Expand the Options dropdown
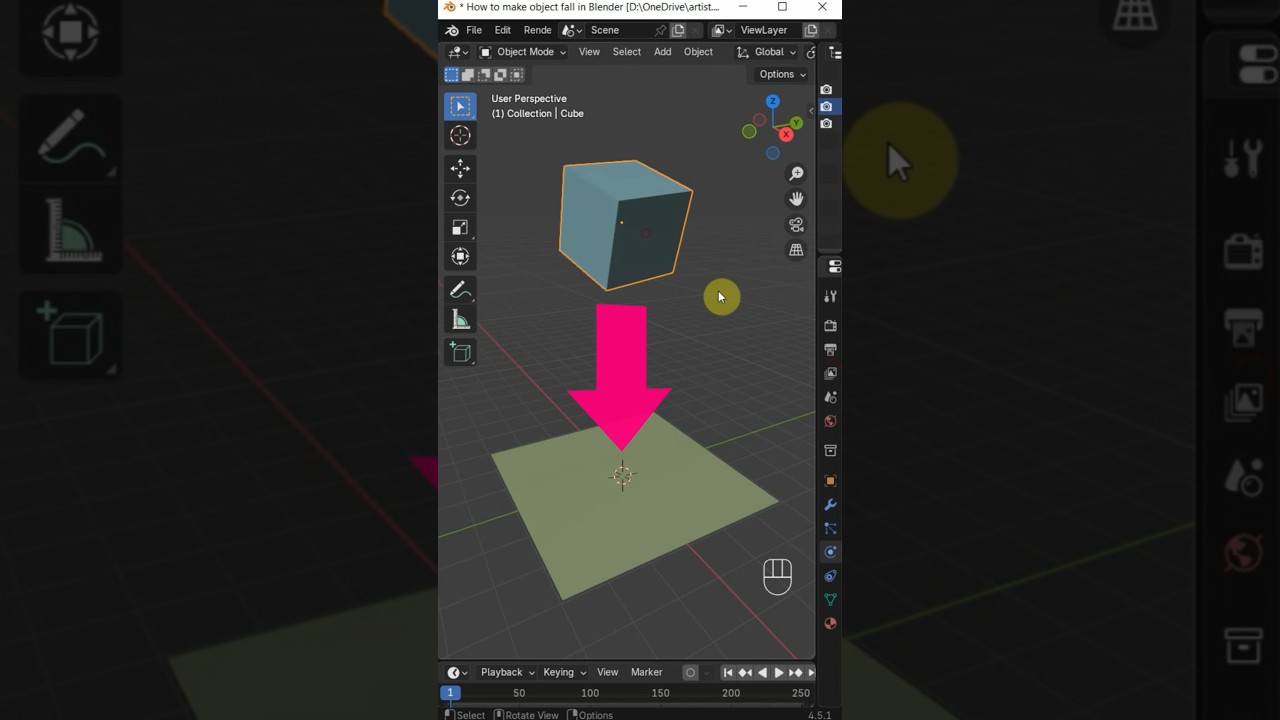Screen dimensions: 1280x720 click(x=782, y=75)
